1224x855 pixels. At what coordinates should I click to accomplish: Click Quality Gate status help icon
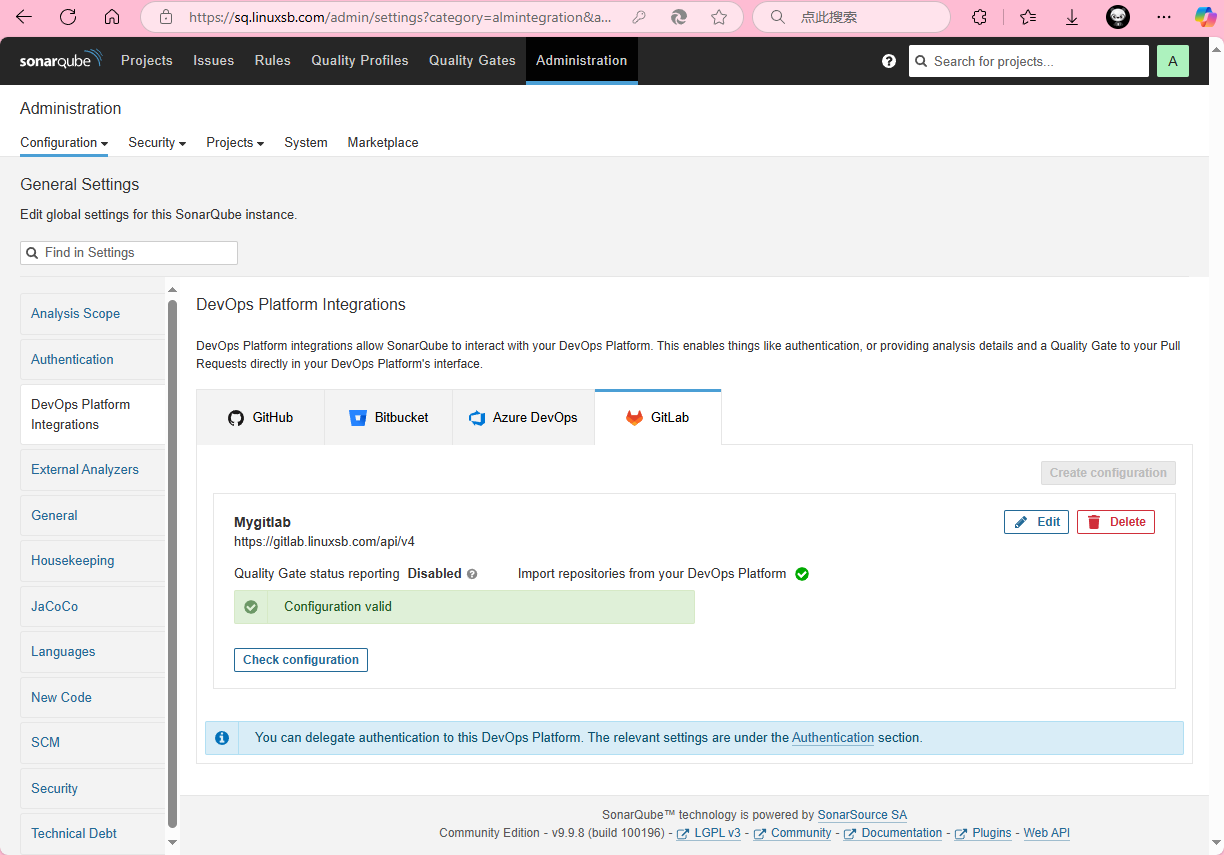472,574
